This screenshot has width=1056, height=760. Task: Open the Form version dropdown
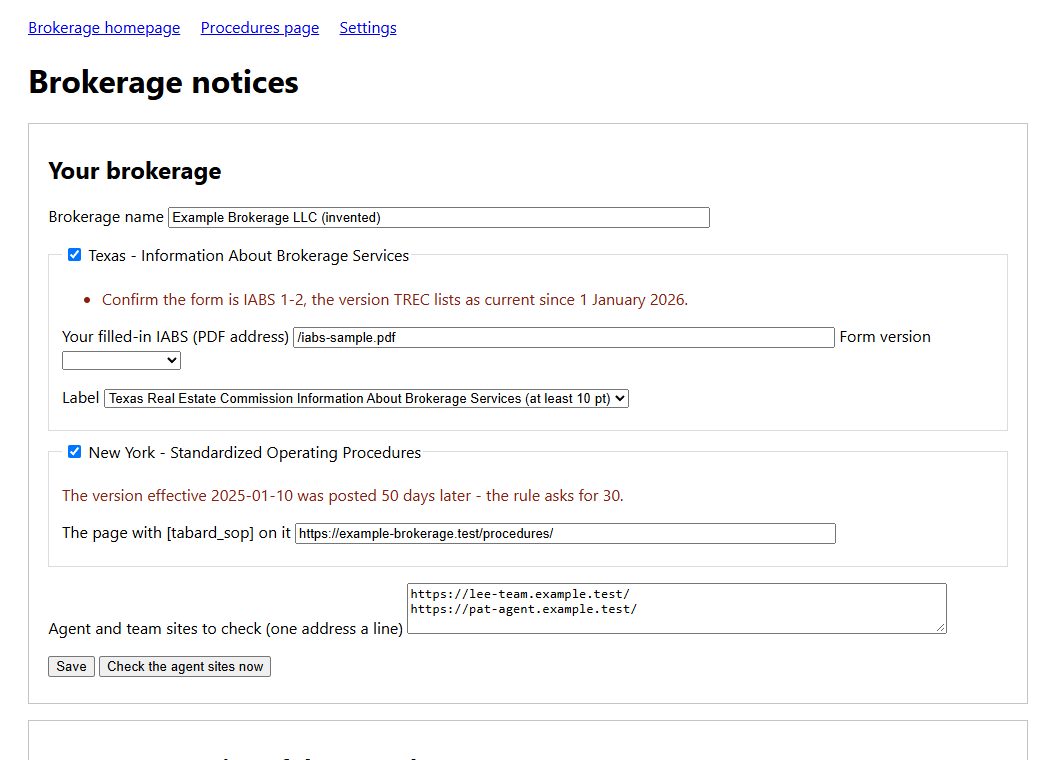tap(121, 360)
